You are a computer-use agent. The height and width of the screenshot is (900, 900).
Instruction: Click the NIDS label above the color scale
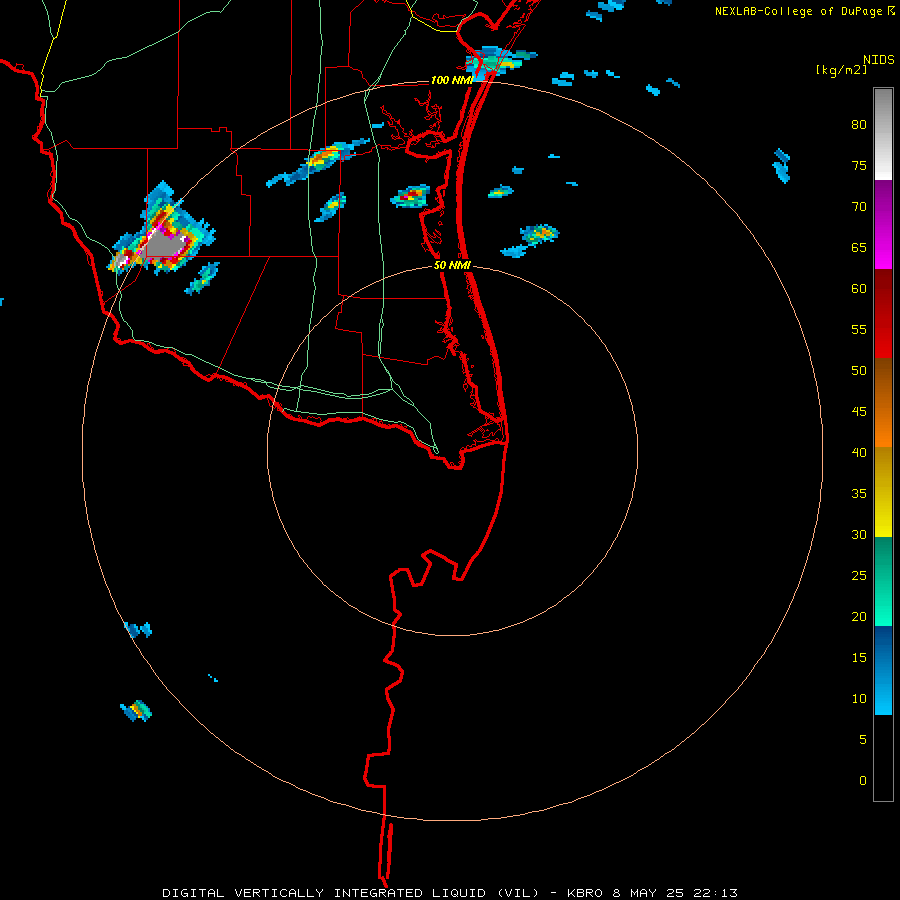point(878,60)
